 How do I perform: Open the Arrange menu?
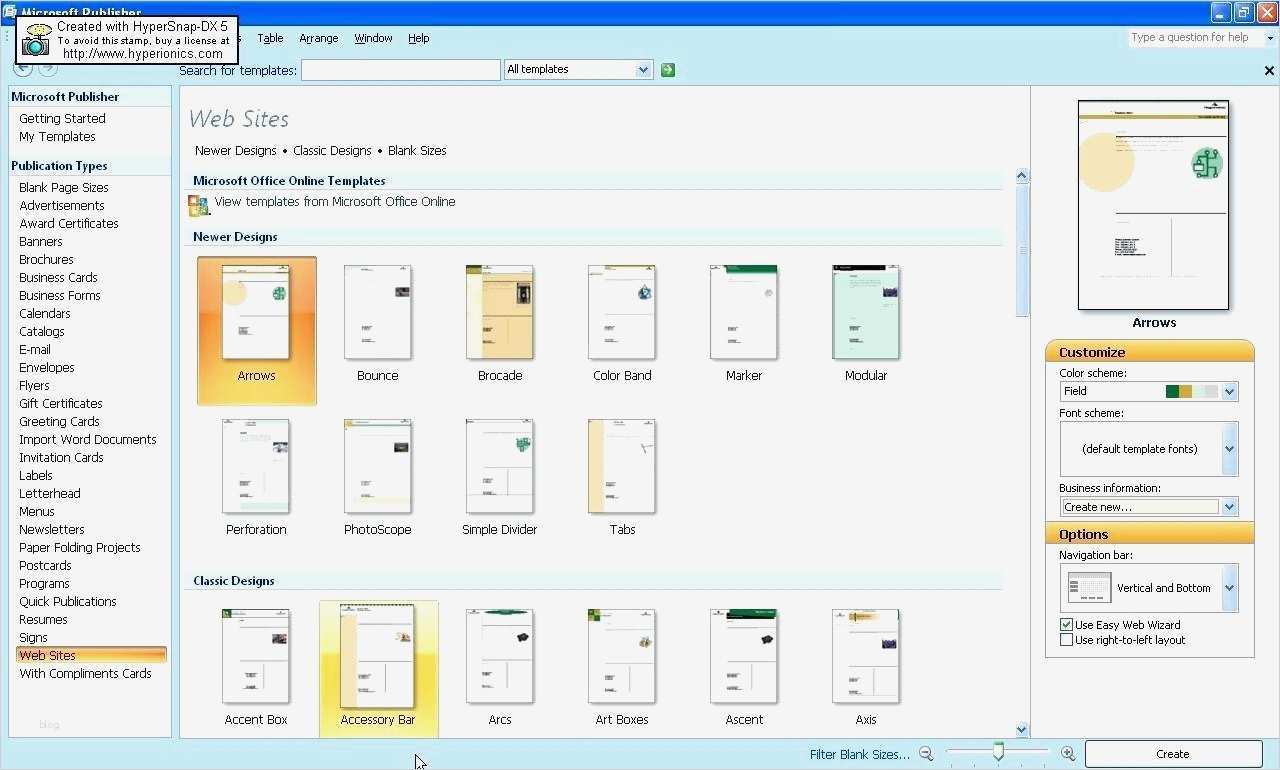[x=319, y=38]
